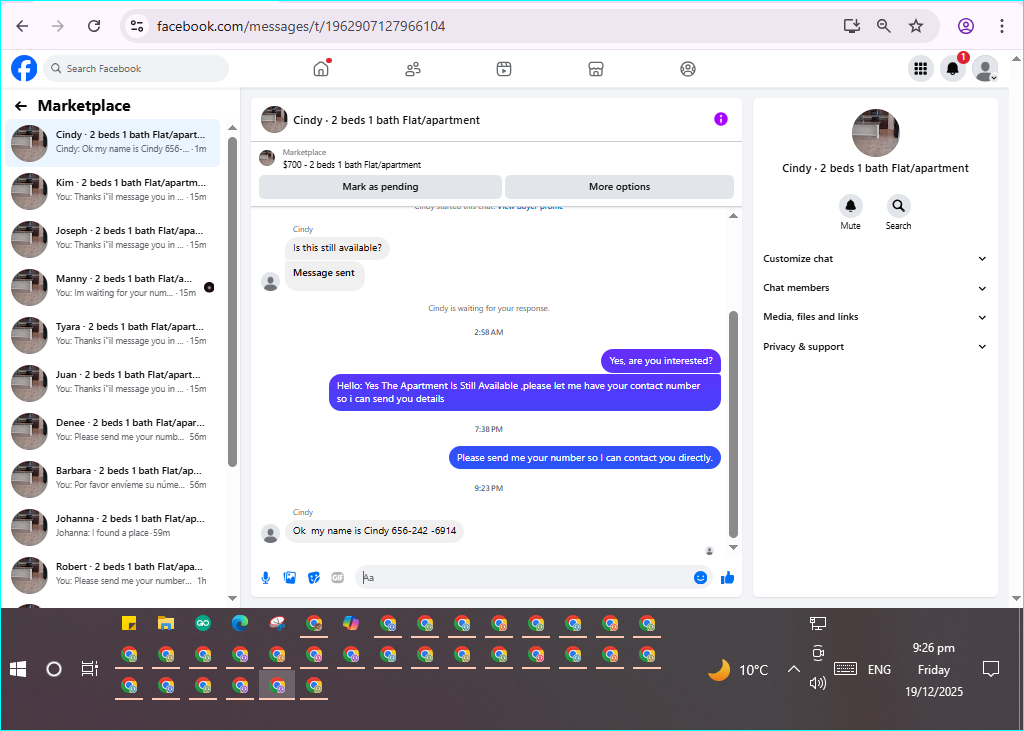This screenshot has width=1024, height=731.
Task: Send a thumbs-up like
Action: click(x=728, y=577)
